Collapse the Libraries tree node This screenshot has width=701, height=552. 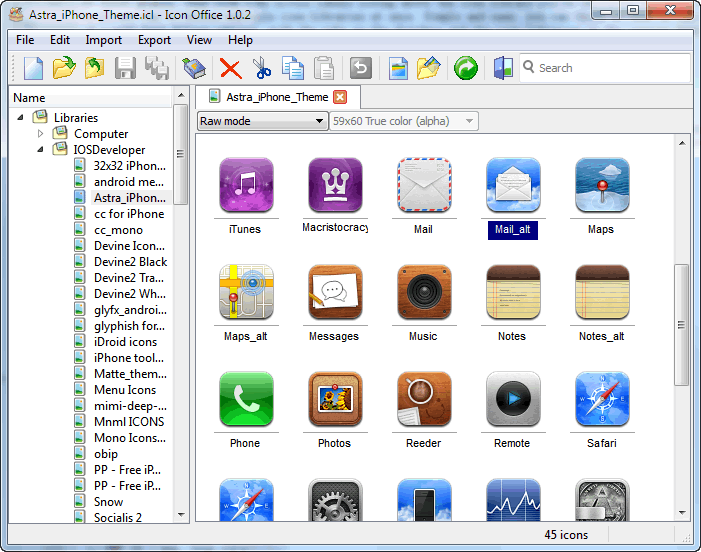[x=20, y=118]
